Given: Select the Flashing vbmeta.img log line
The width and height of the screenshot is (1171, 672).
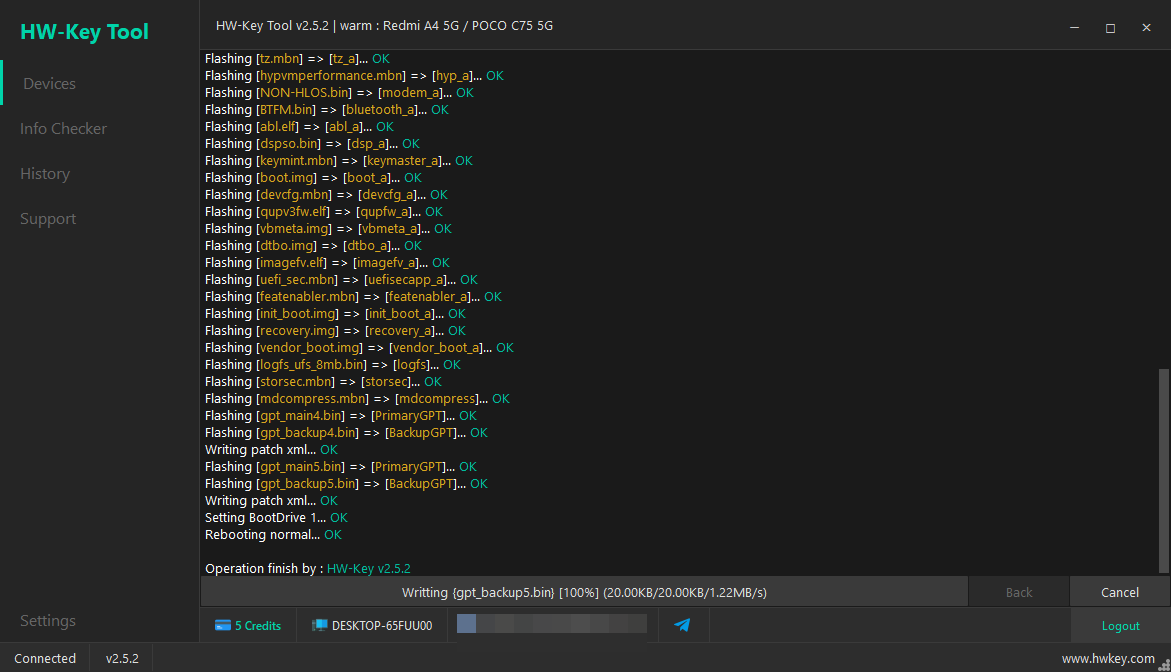Looking at the screenshot, I should coord(328,228).
